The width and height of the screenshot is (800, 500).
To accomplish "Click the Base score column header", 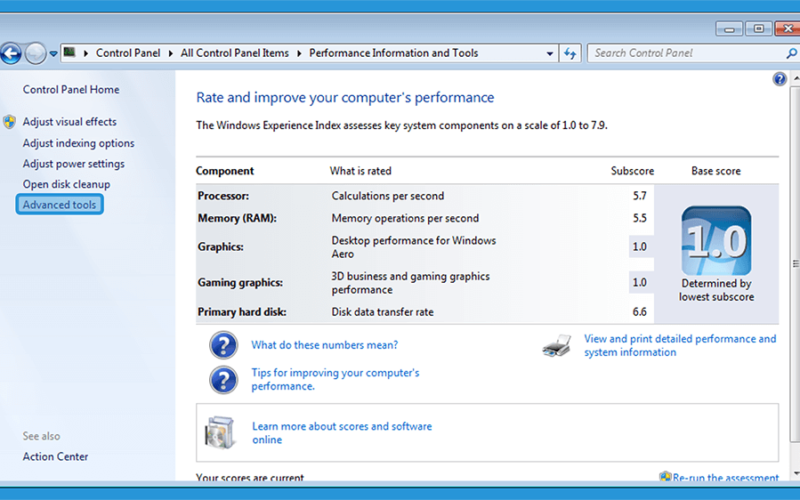I will [x=716, y=171].
